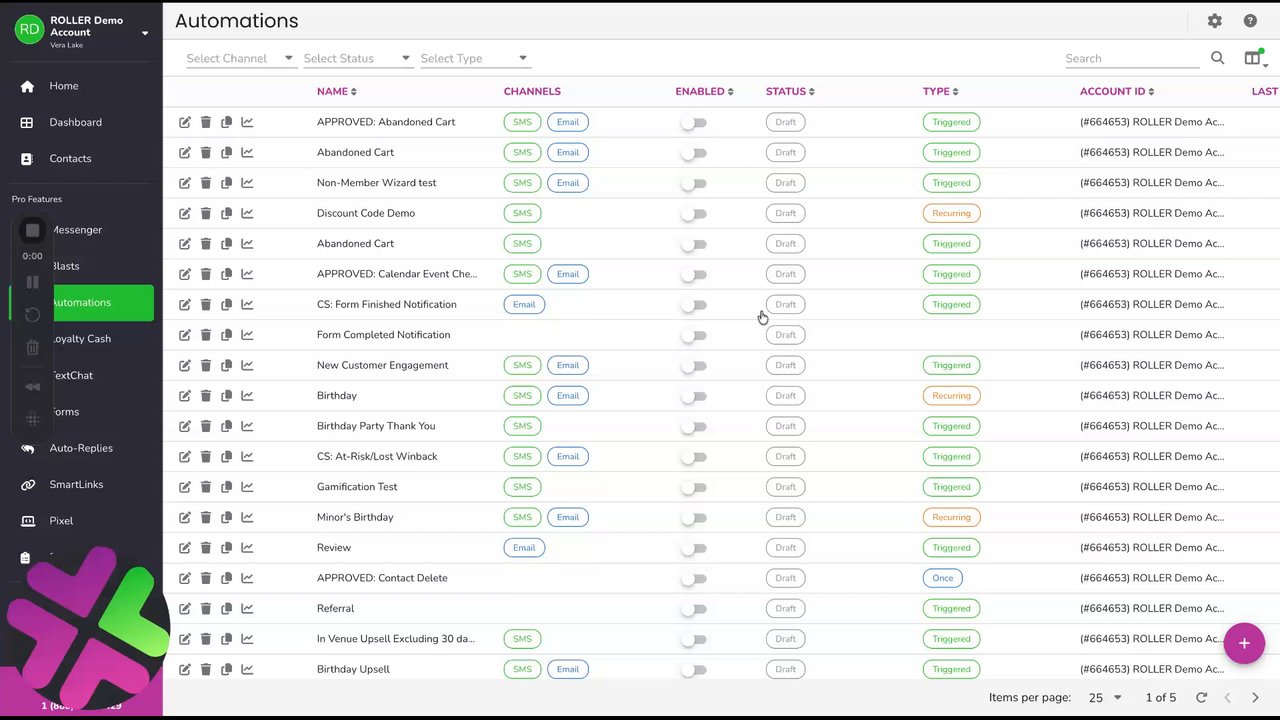Click edit icon for APPROVED: Abandoned Cart row
Image resolution: width=1280 pixels, height=720 pixels.
185,122
